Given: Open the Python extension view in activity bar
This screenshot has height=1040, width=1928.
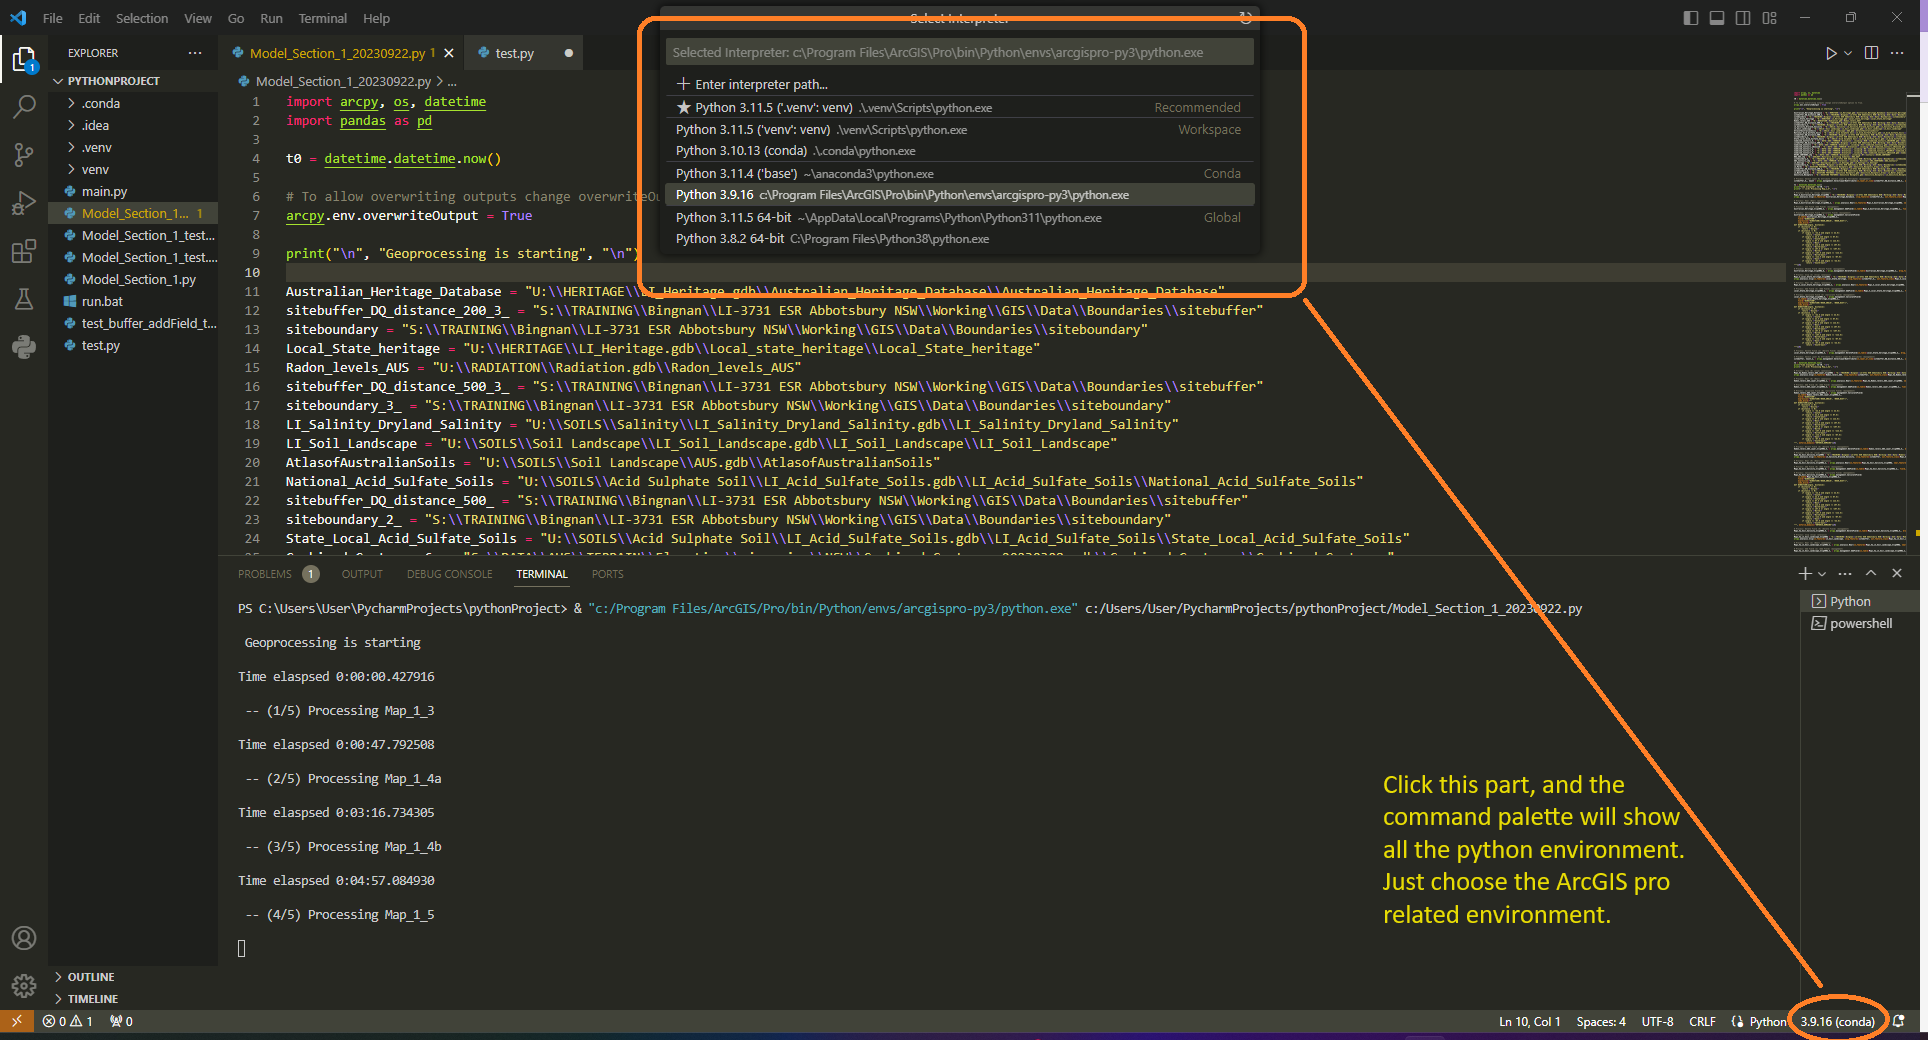Looking at the screenshot, I should [24, 346].
